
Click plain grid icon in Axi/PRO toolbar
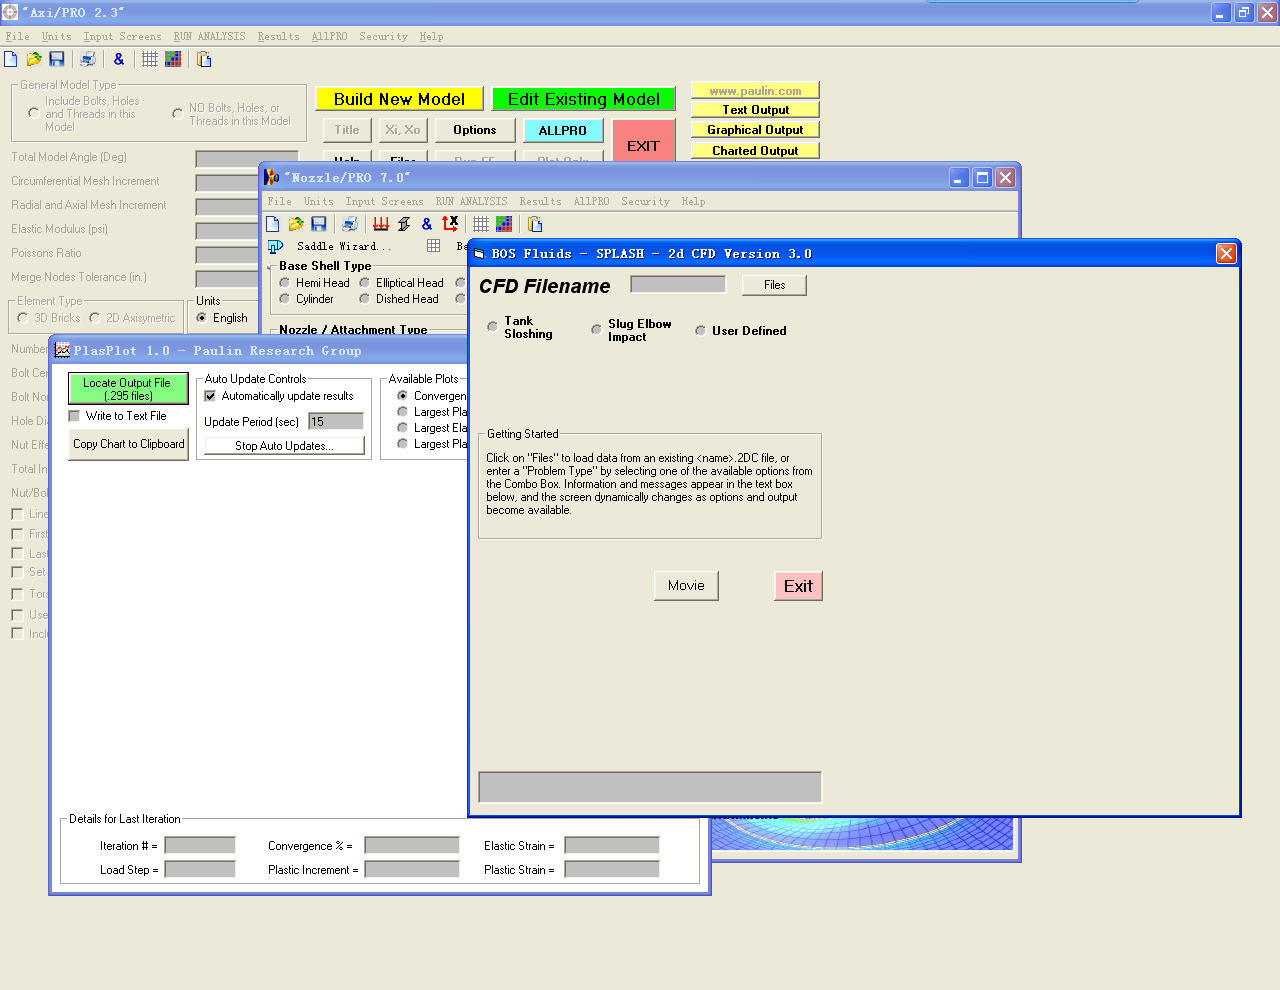[x=150, y=59]
